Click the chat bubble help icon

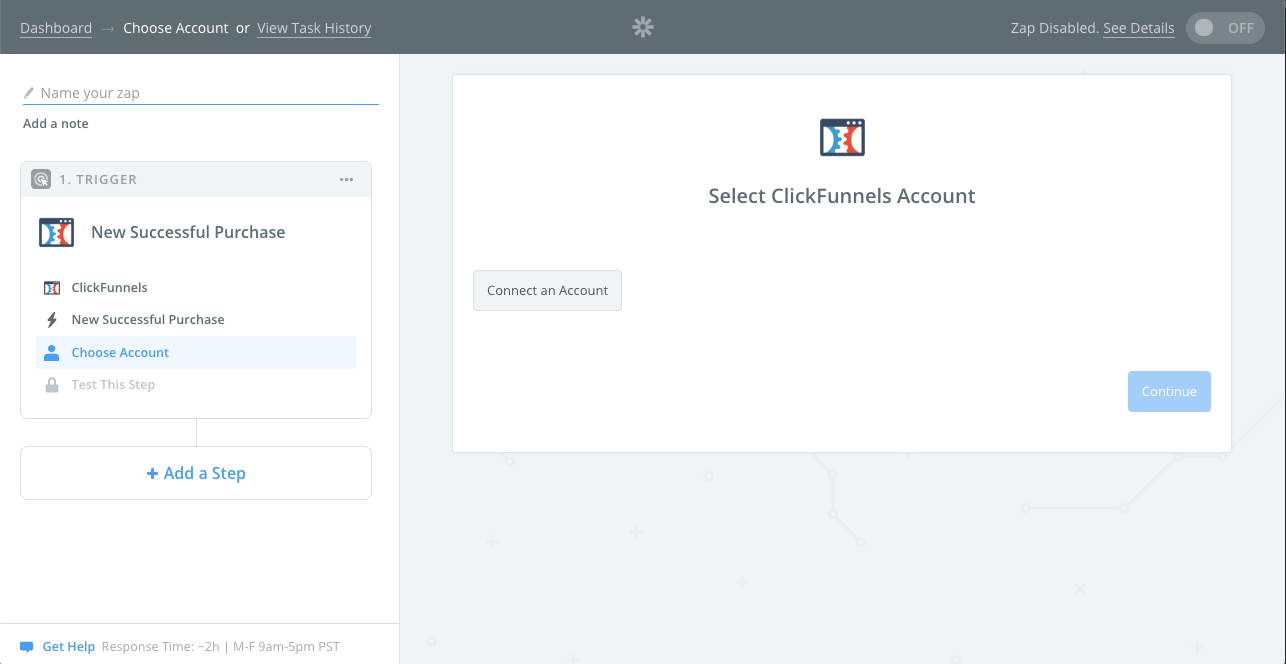pyautogui.click(x=27, y=647)
